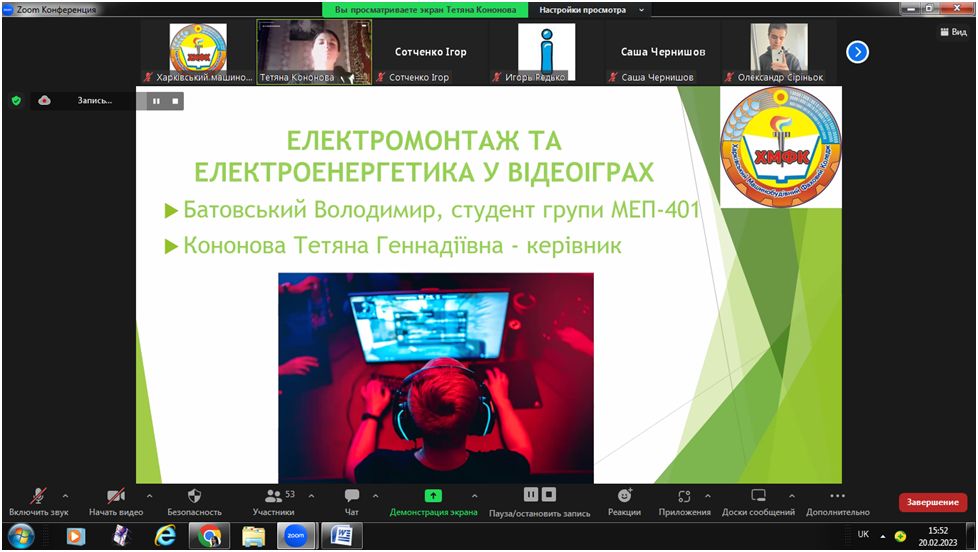Viewport: 978px width, 552px height.
Task: Turn on camera with Начать видео
Action: coord(116,502)
